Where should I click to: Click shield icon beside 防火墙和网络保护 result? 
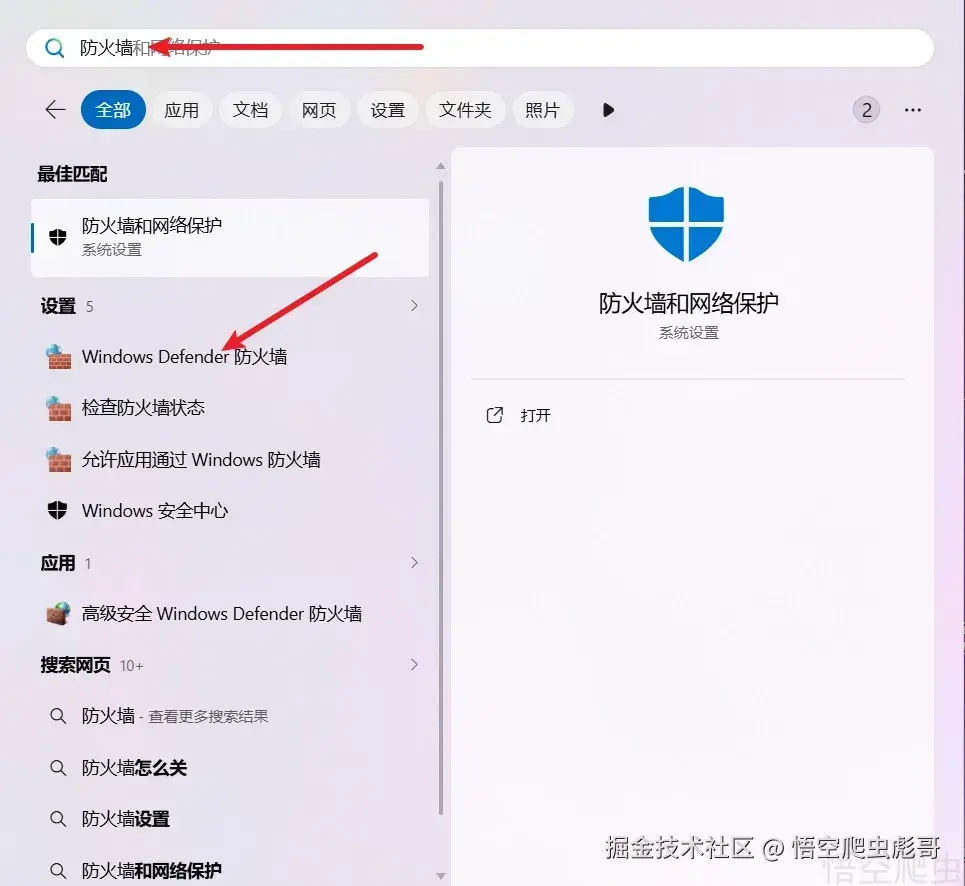(x=58, y=237)
